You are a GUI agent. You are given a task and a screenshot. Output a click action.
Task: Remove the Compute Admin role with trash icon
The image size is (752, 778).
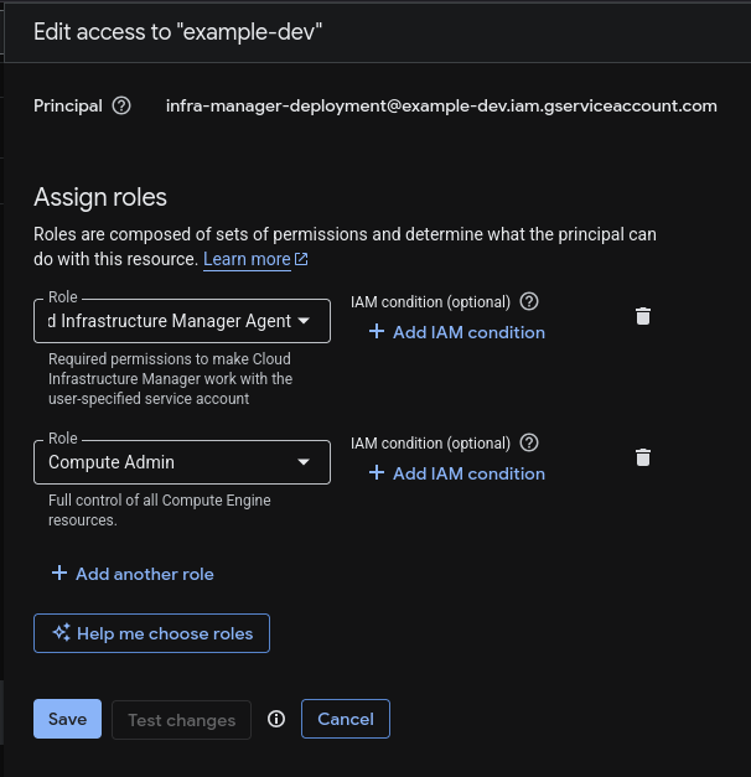pyautogui.click(x=643, y=457)
